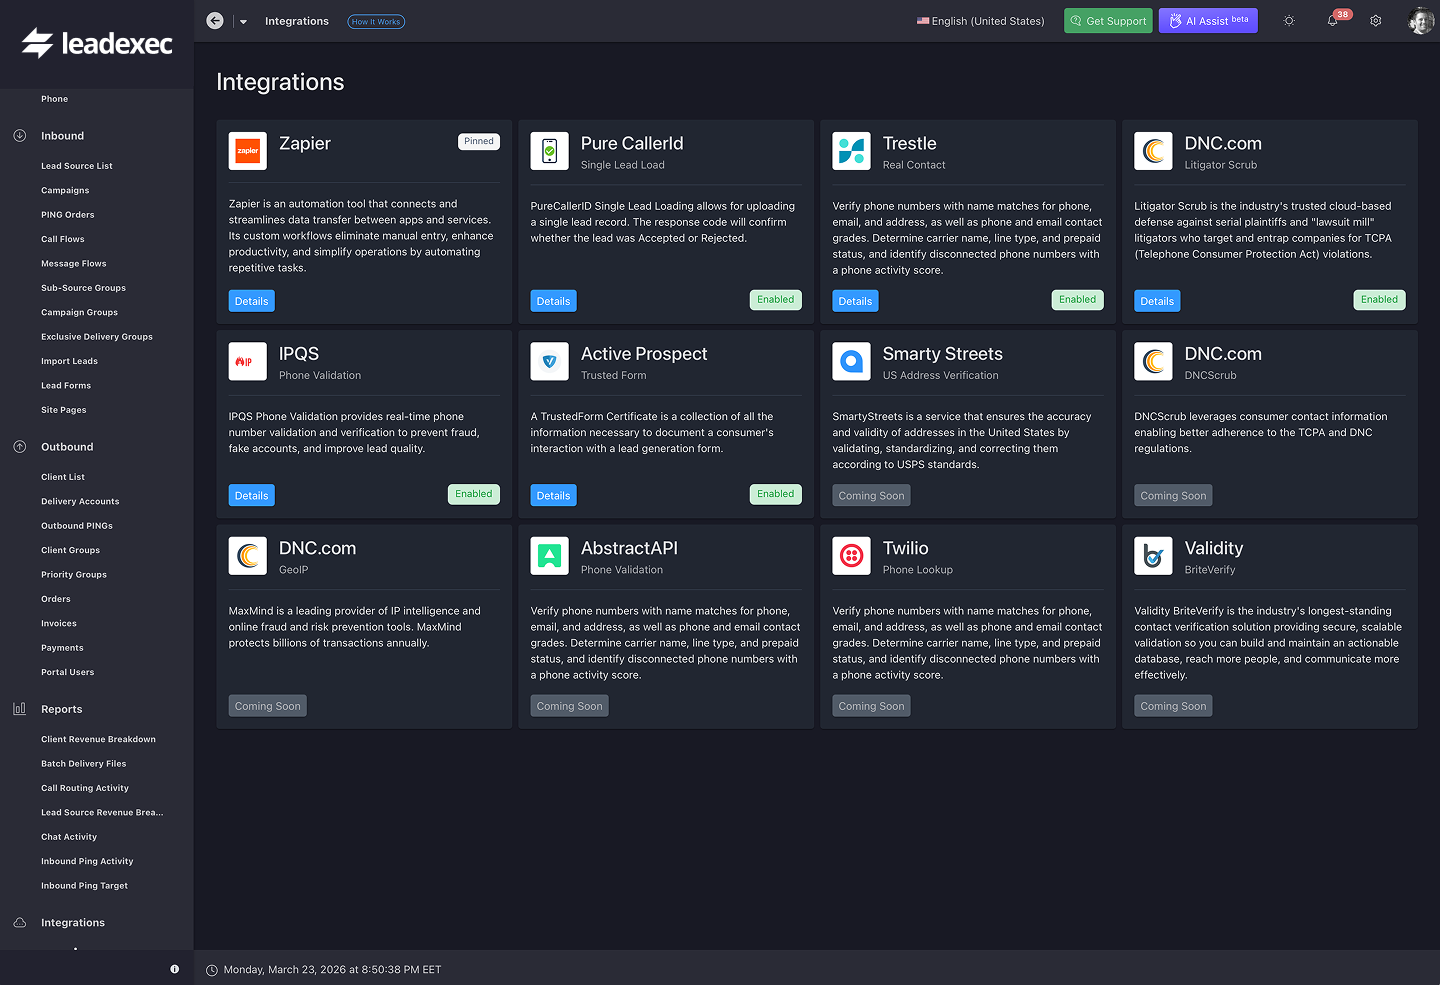Disable the Active Prospect integration
This screenshot has height=985, width=1440.
click(x=775, y=493)
